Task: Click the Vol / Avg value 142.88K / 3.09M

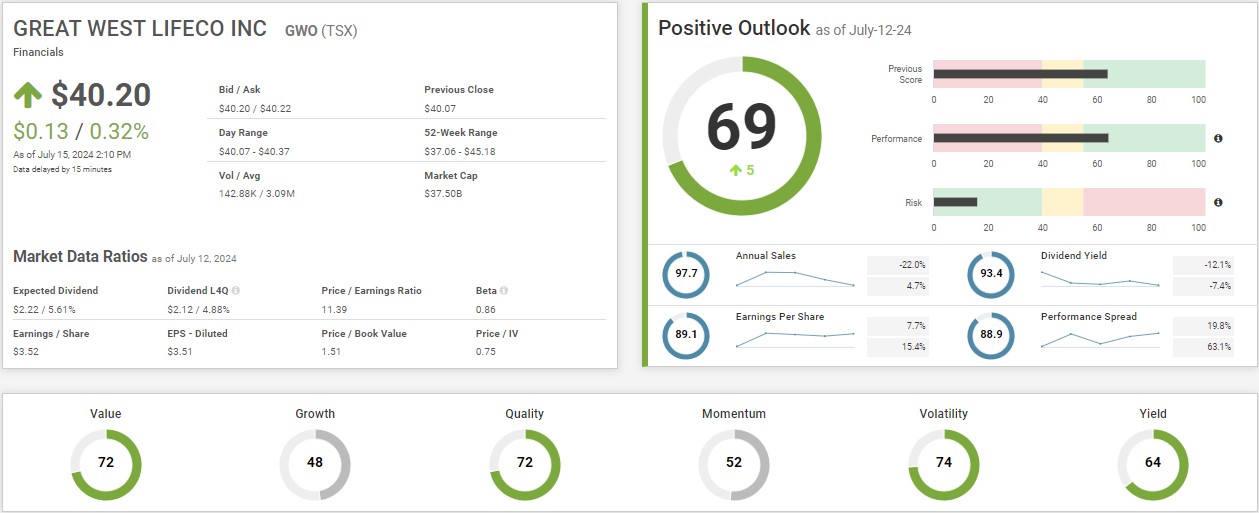Action: coord(257,194)
